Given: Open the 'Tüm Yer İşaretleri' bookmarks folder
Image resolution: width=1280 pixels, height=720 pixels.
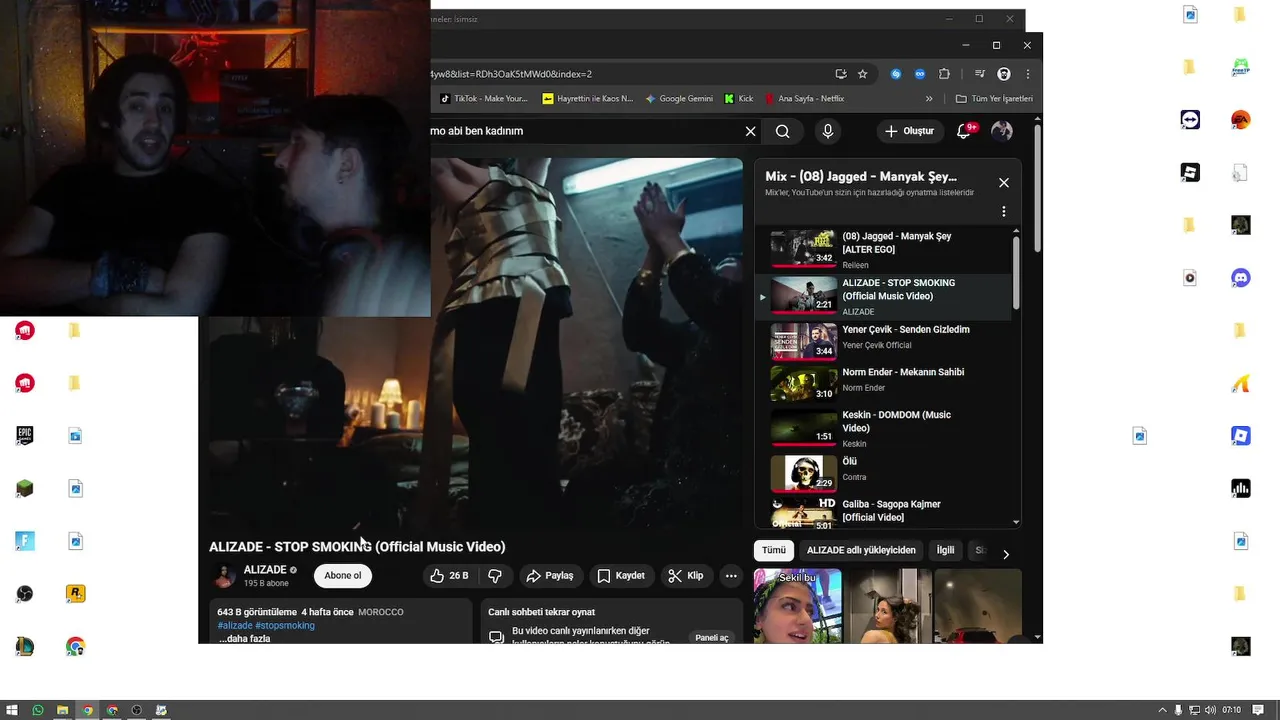Looking at the screenshot, I should (x=994, y=99).
